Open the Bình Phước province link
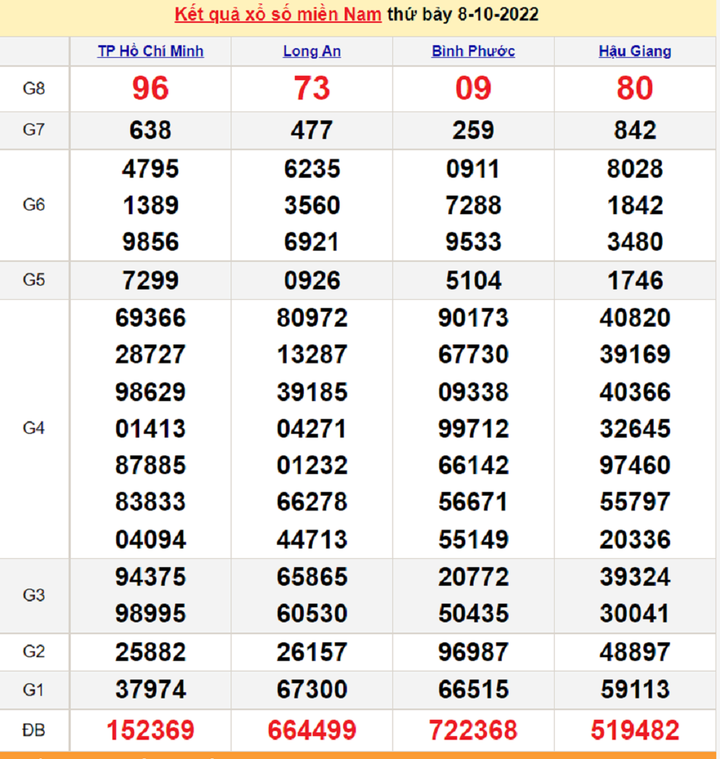Image resolution: width=720 pixels, height=759 pixels. (473, 51)
